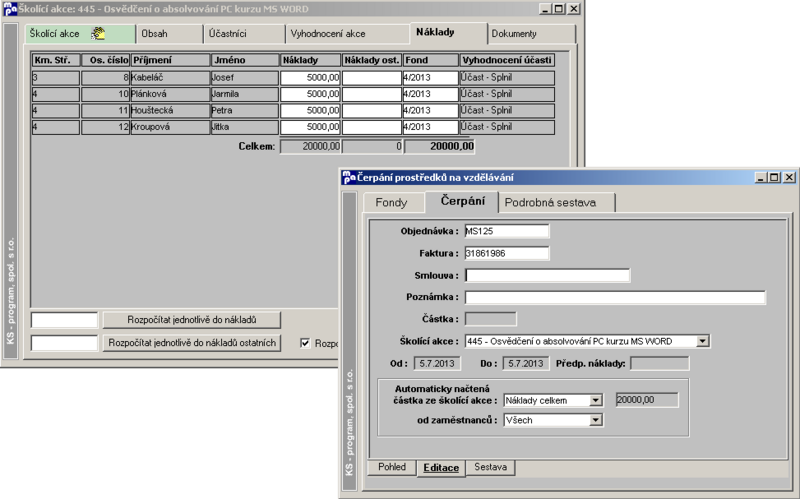The height and width of the screenshot is (499, 800).
Task: Click Účast - Splnil in Josef row
Action: pyautogui.click(x=507, y=78)
